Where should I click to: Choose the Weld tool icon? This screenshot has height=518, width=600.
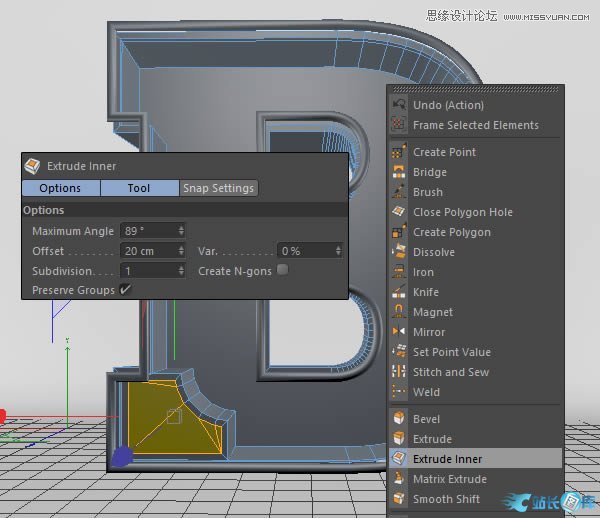point(399,392)
